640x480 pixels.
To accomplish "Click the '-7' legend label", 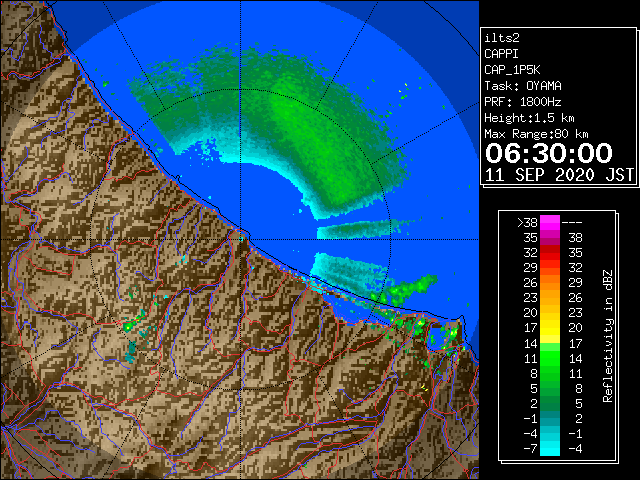I will (530, 448).
